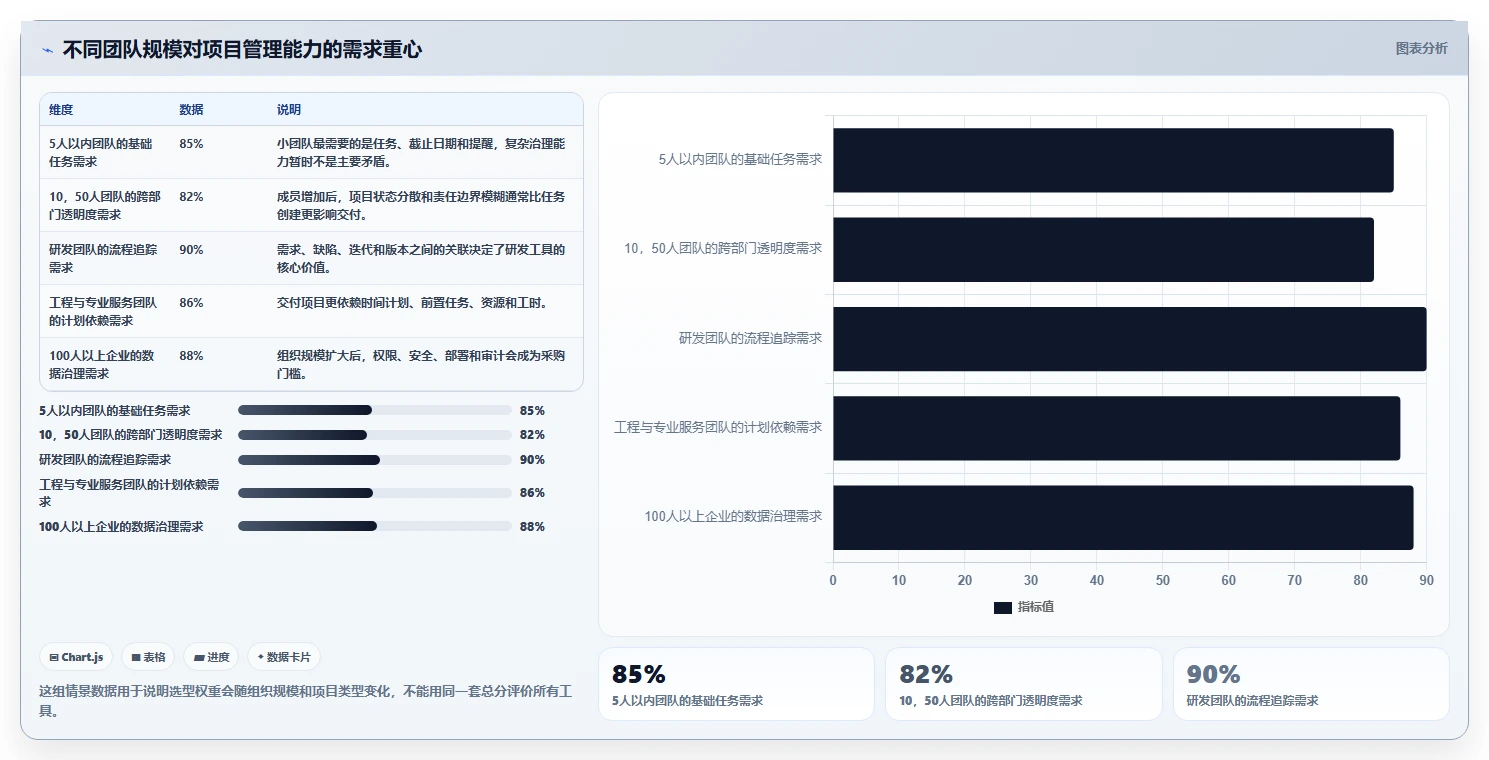Click the blue title icon beside the heading

[x=47, y=50]
